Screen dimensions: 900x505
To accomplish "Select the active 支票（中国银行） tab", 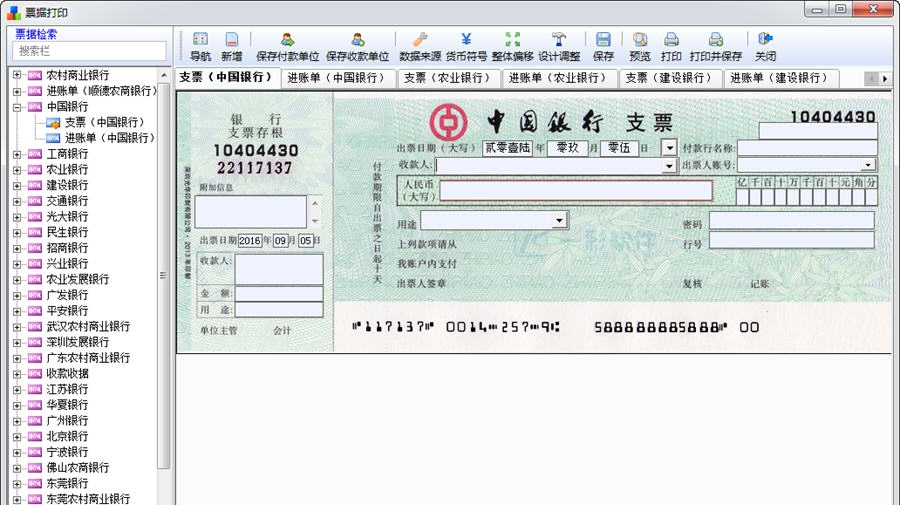I will click(226, 77).
